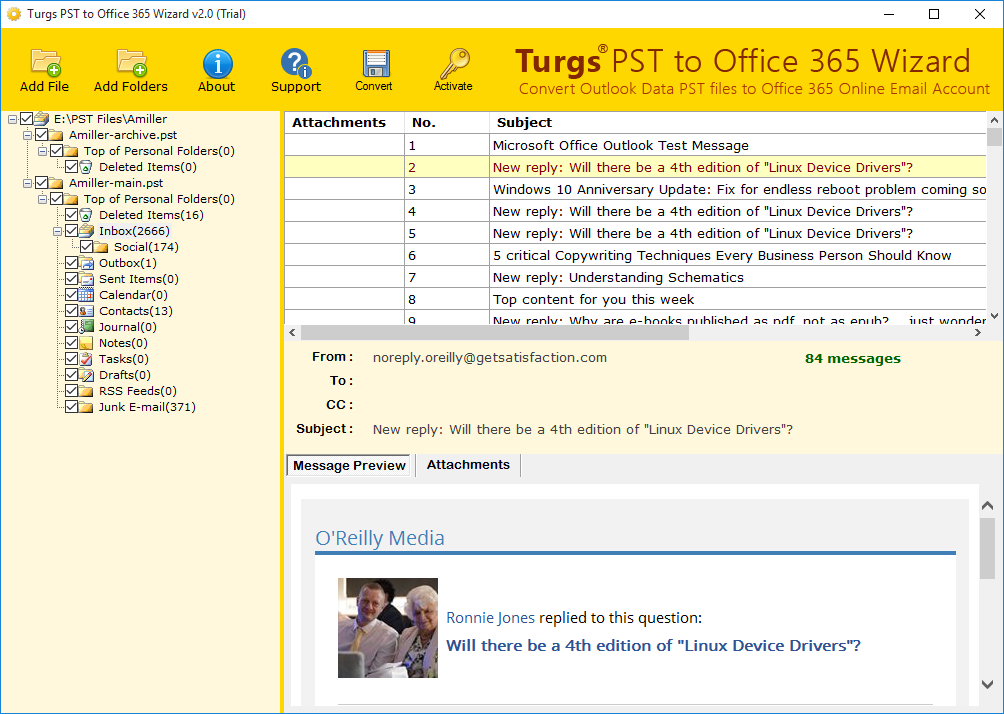Click the Amiller-archive.pst folder icon
This screenshot has width=1004, height=714.
coord(57,134)
